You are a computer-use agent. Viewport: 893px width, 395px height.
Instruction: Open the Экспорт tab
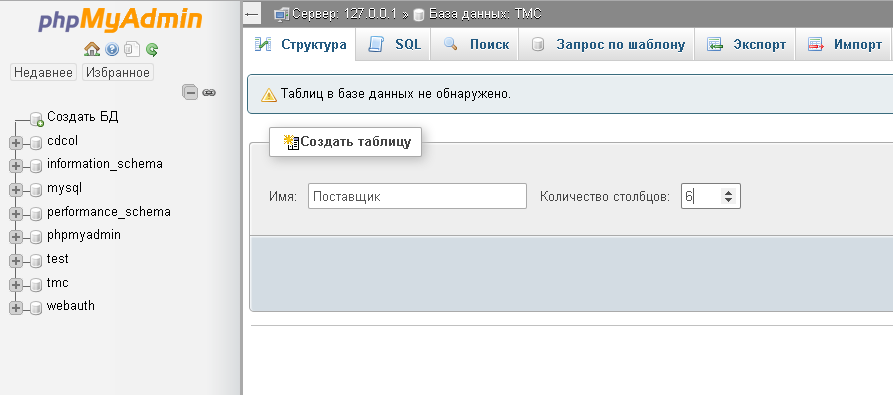[x=745, y=44]
